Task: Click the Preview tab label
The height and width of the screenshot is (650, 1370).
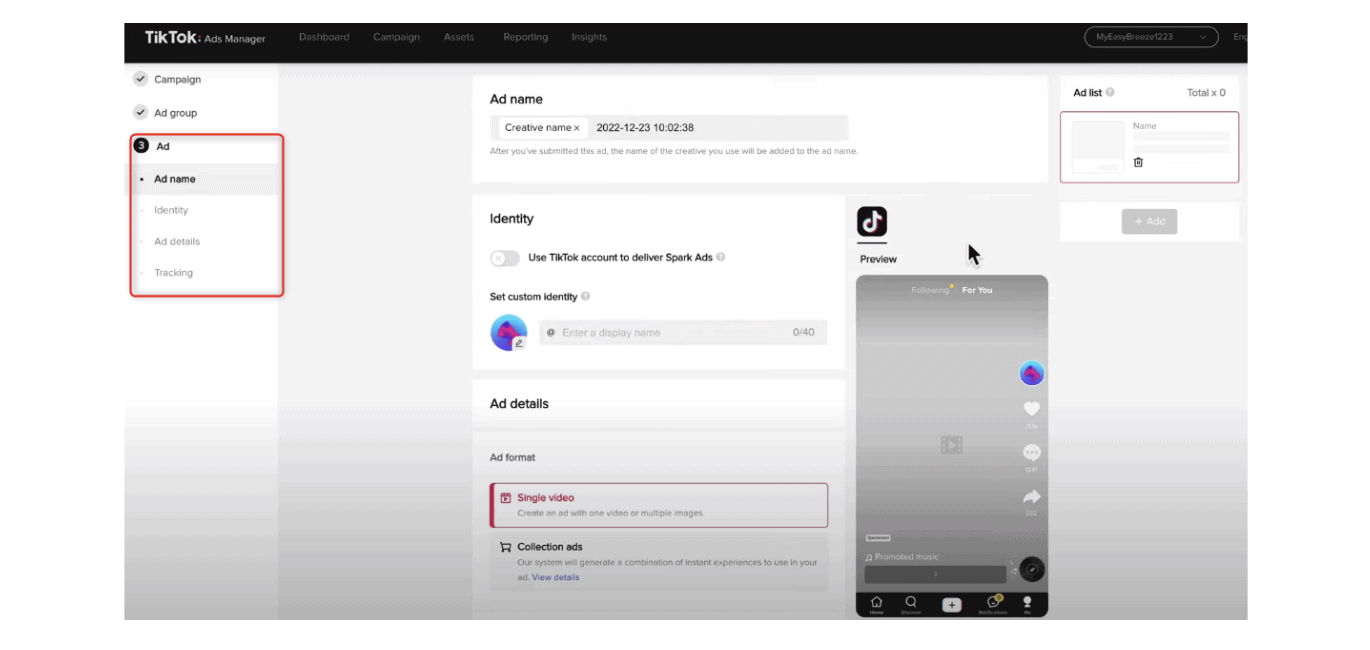Action: click(878, 259)
